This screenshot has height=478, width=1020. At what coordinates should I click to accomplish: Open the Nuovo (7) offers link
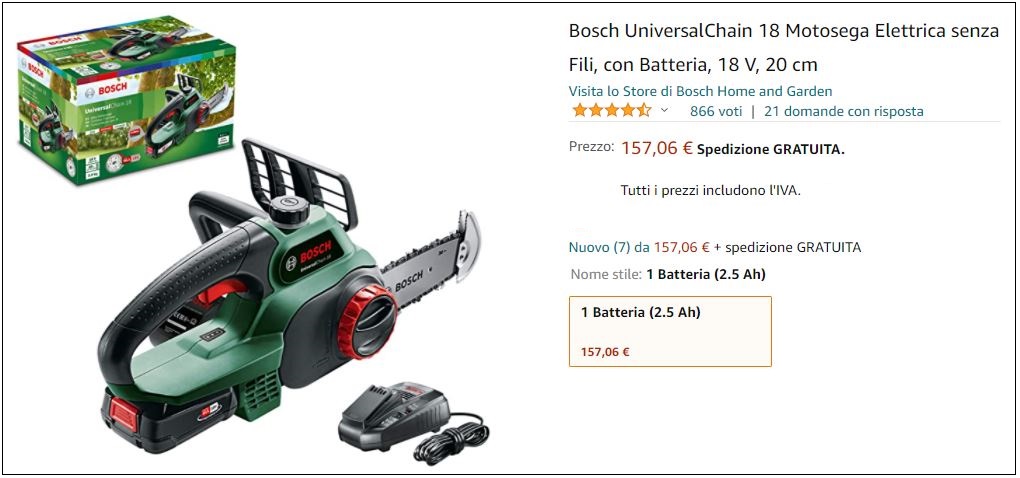599,247
